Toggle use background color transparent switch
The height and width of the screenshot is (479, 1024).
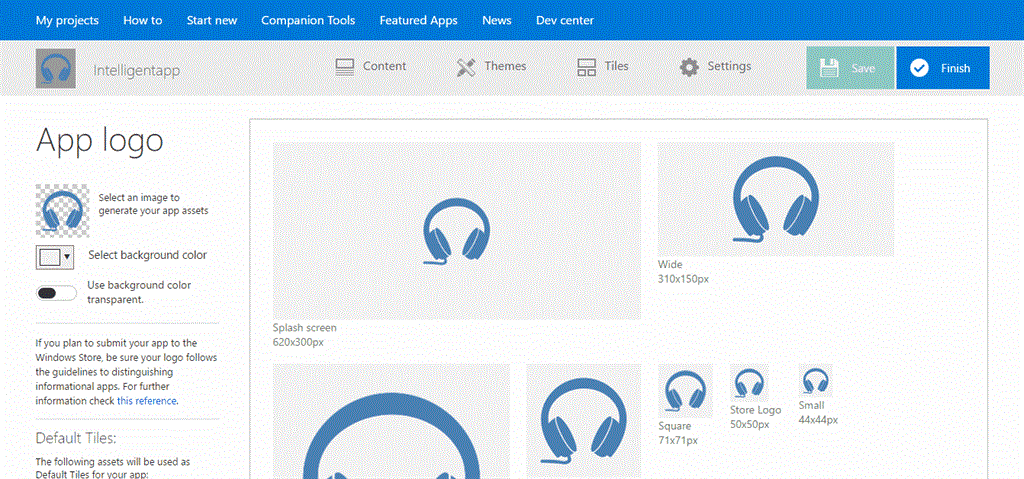(x=56, y=292)
